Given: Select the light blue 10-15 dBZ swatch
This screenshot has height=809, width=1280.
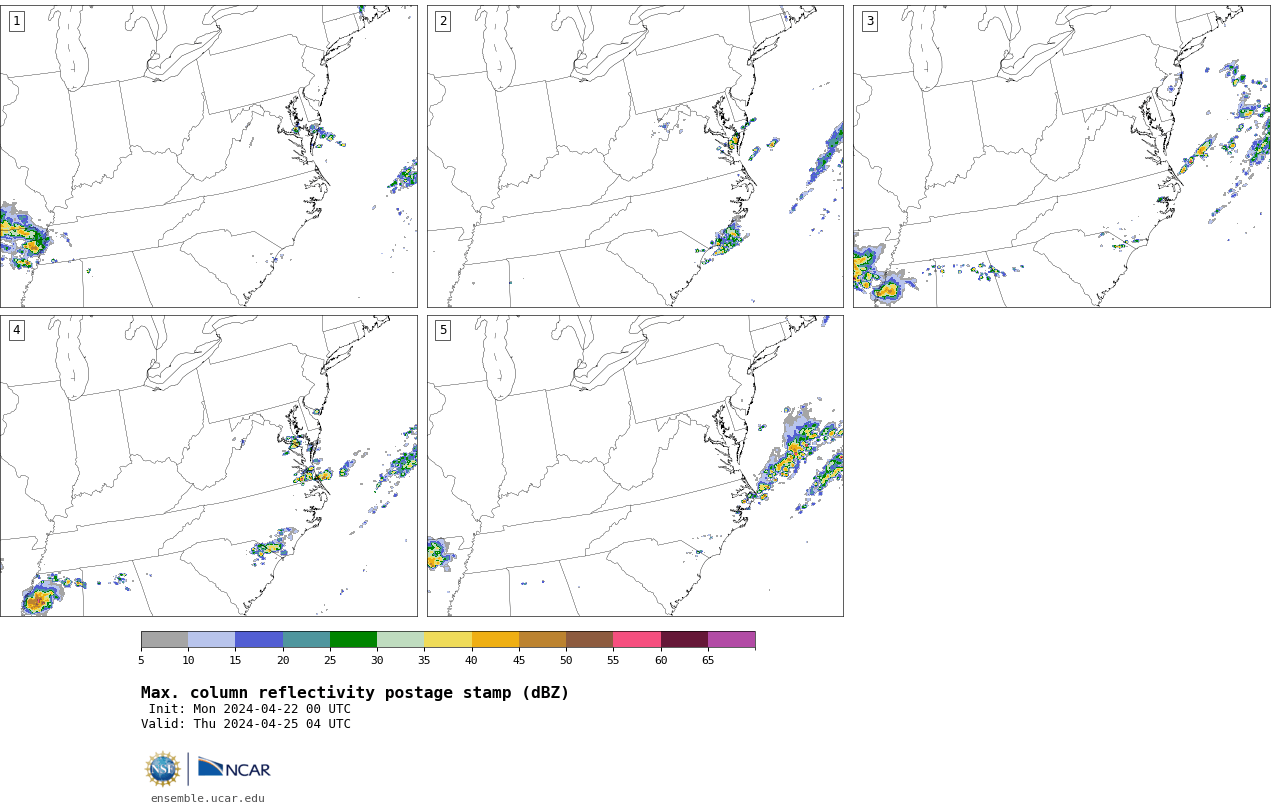Looking at the screenshot, I should (211, 640).
